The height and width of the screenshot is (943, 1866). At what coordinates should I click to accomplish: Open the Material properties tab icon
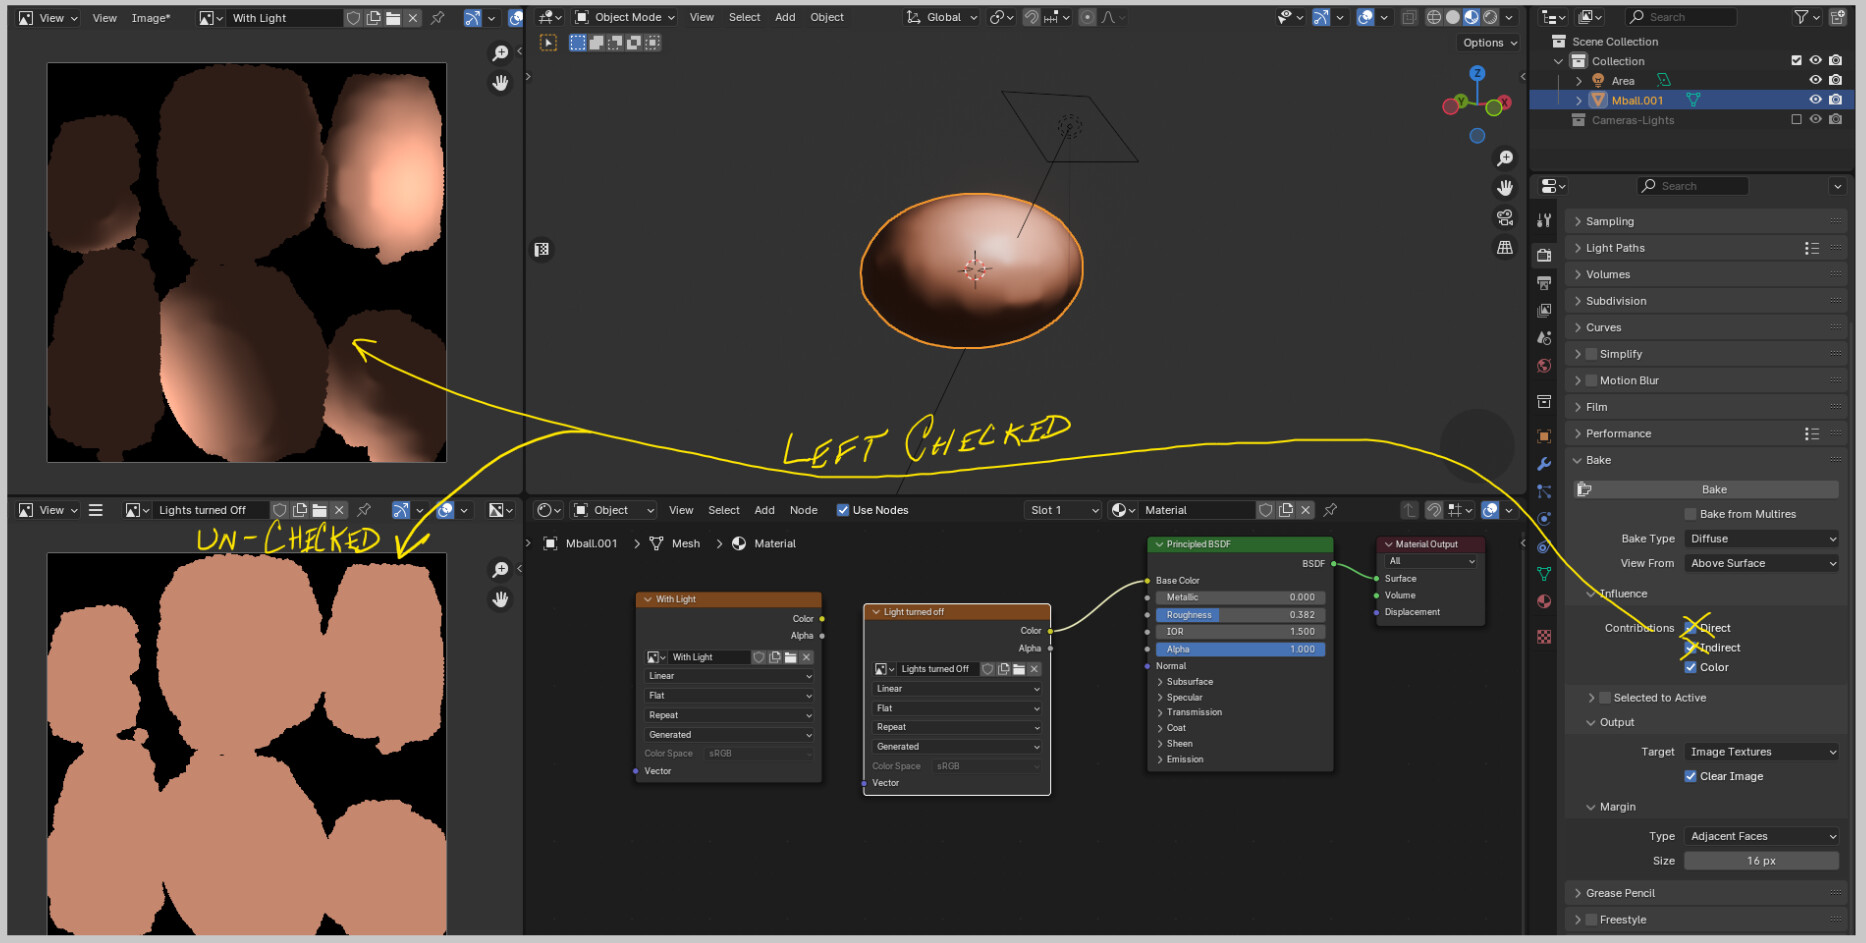point(1544,601)
